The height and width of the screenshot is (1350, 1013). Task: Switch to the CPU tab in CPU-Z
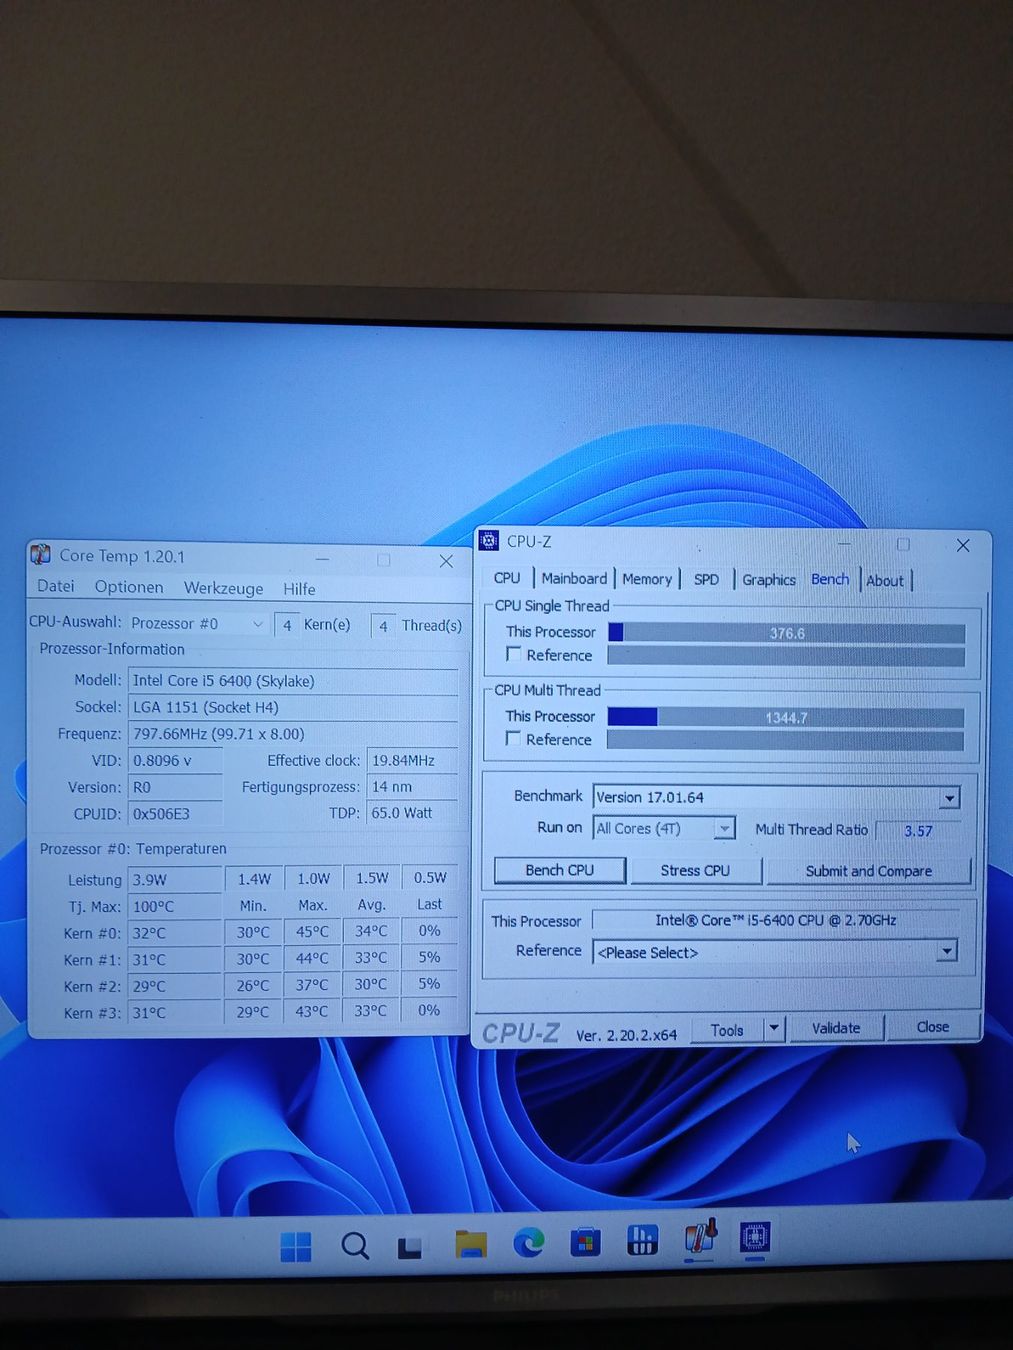point(507,578)
